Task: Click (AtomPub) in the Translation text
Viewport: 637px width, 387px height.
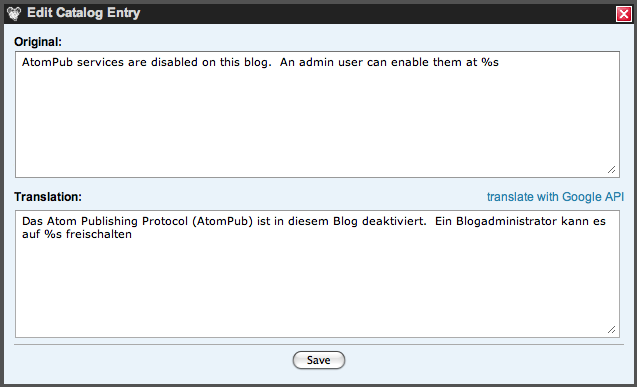Action: 222,221
